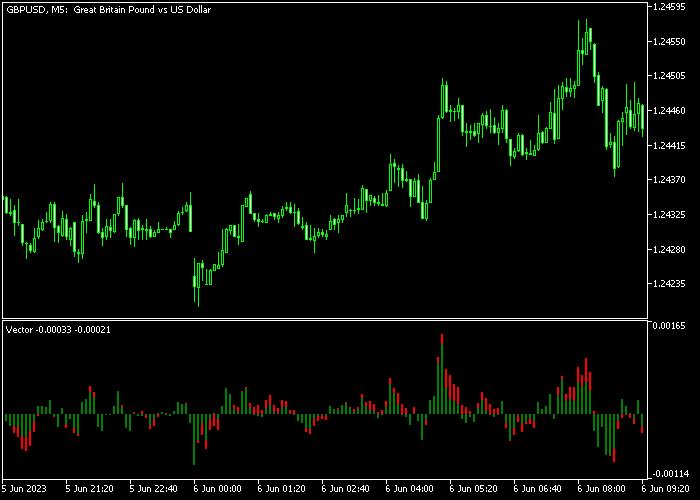Click the 6 Jun 05:20 time label

(x=474, y=489)
